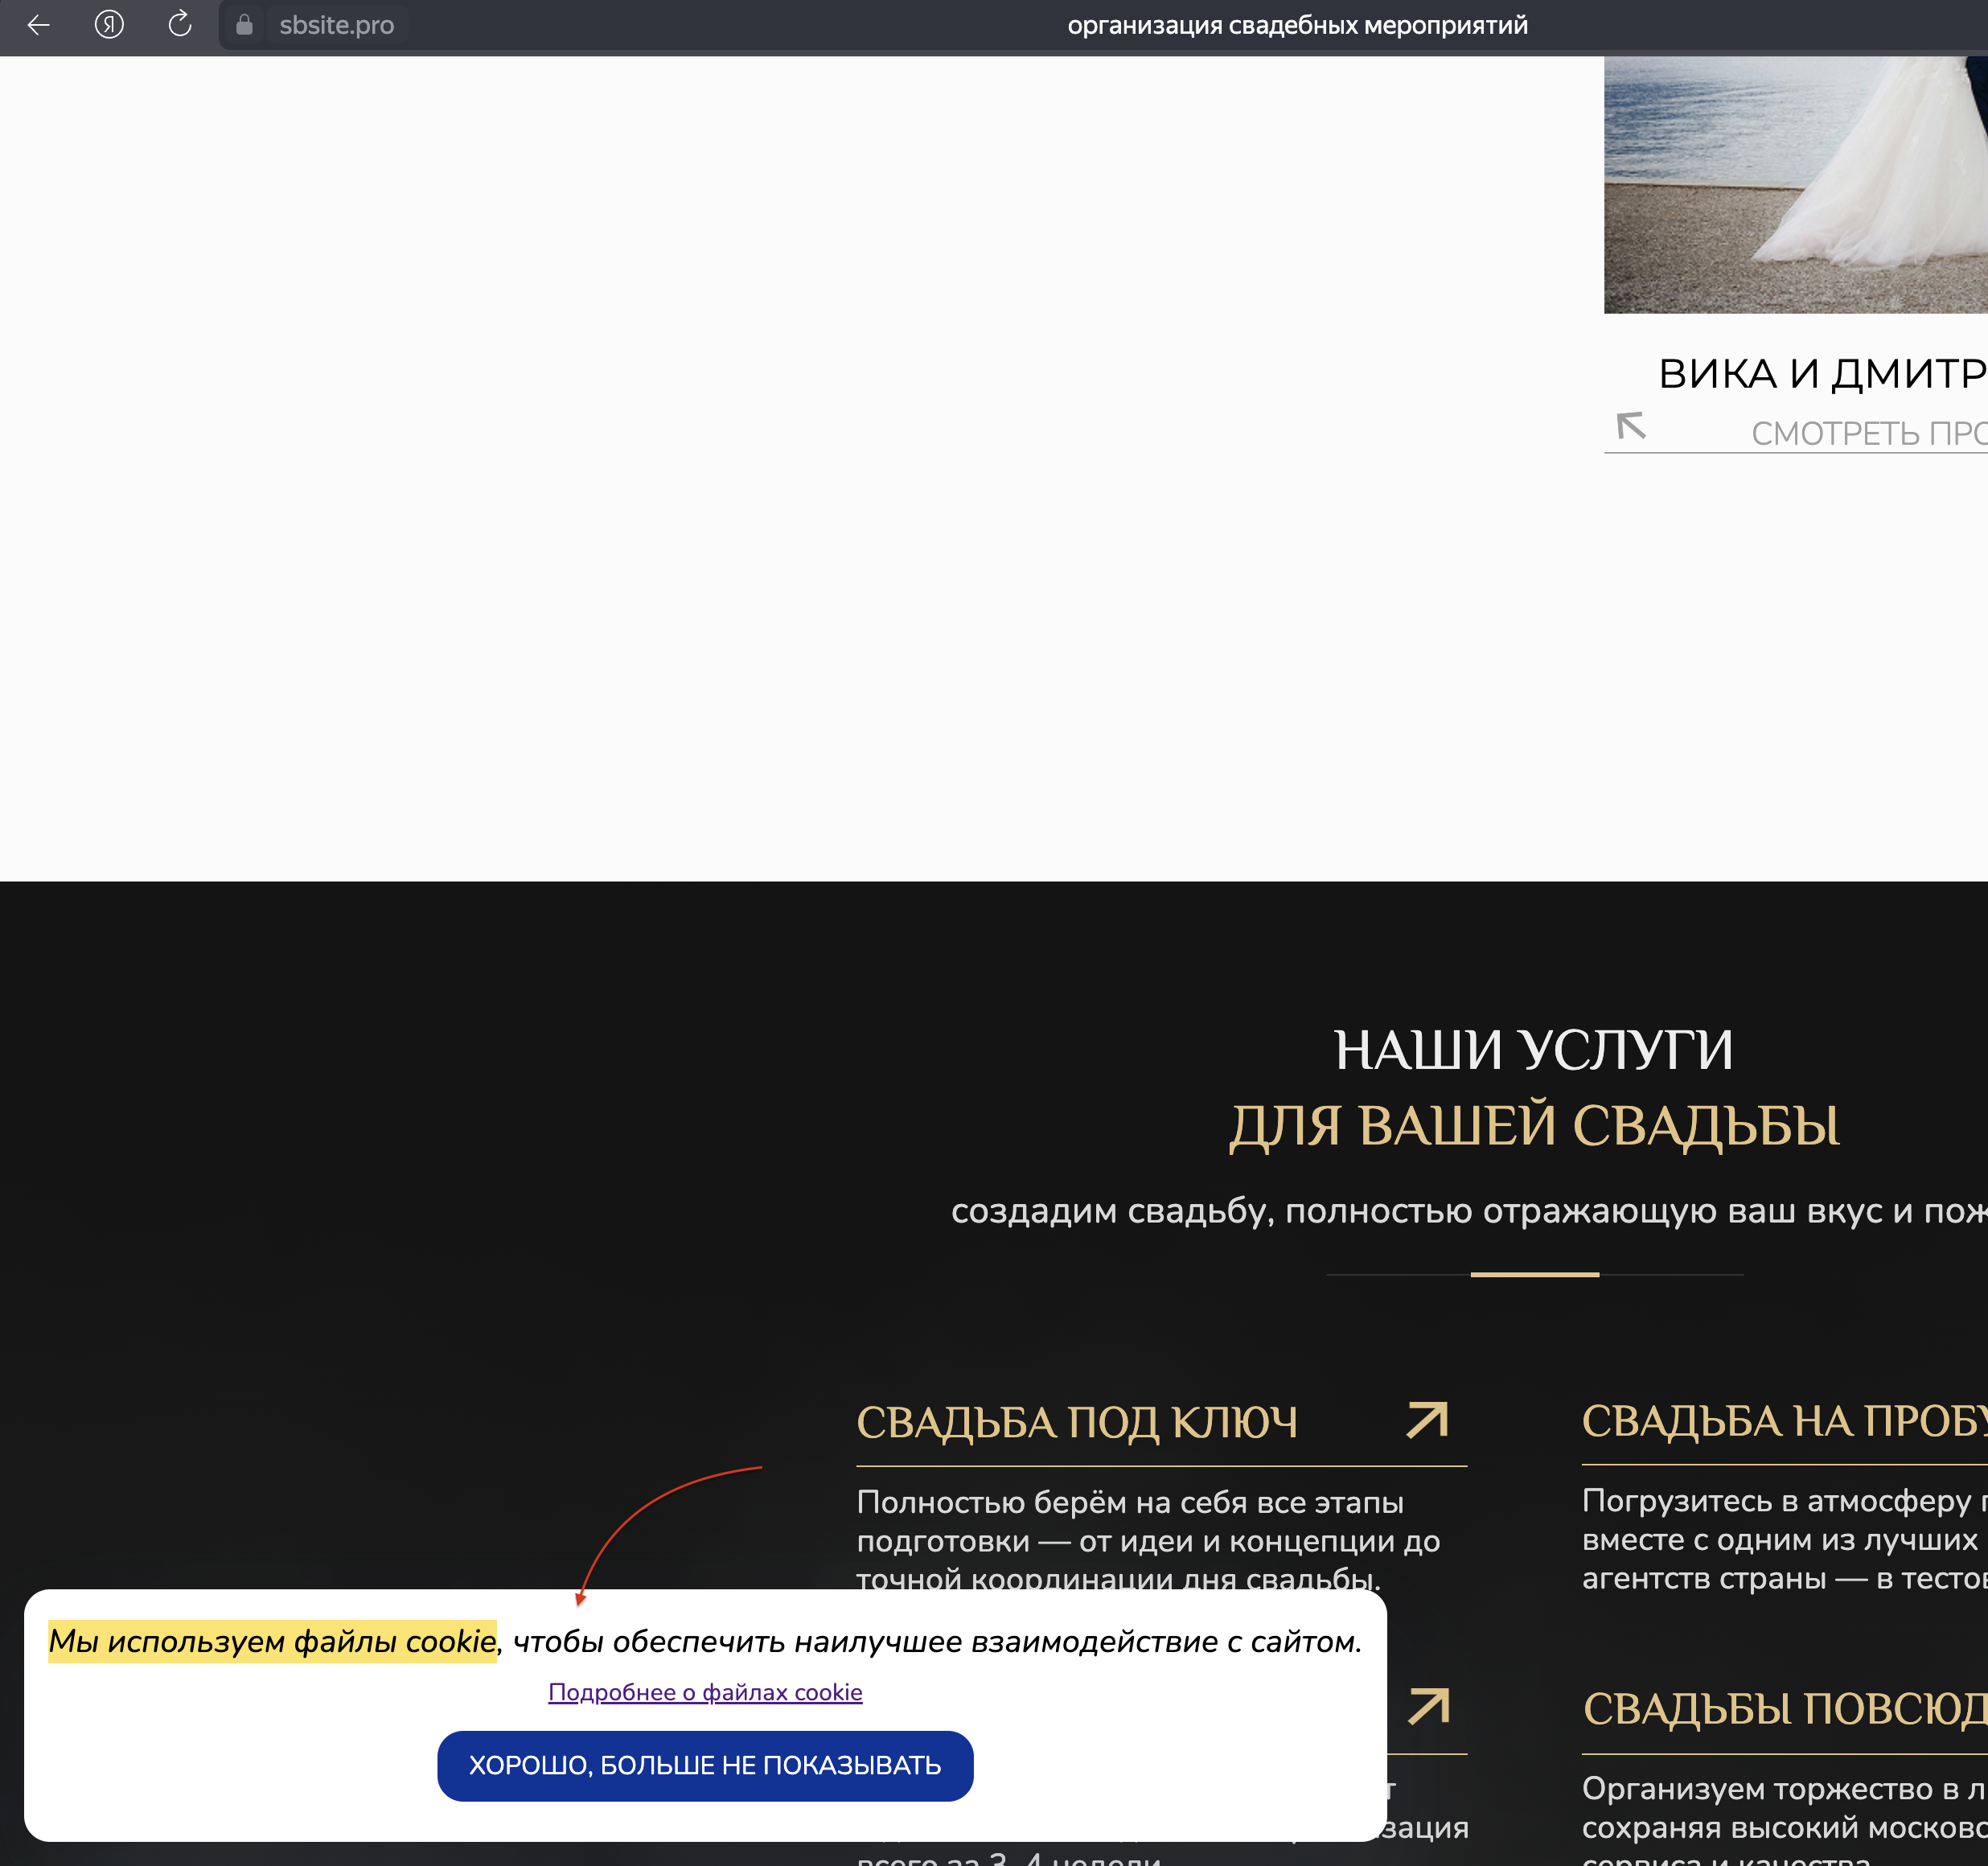Reload the page with refresh icon
The width and height of the screenshot is (1988, 1866).
pos(180,25)
